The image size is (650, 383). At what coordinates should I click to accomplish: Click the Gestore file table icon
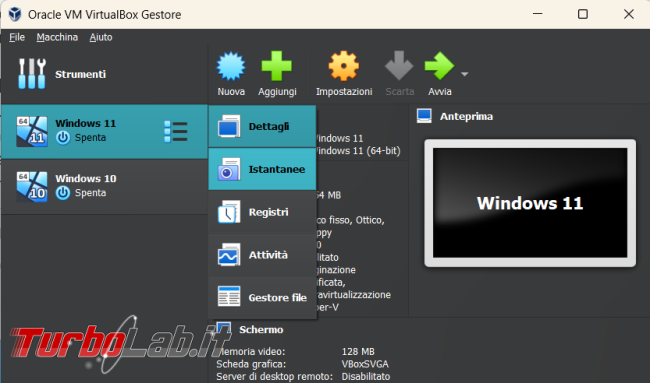tap(229, 296)
